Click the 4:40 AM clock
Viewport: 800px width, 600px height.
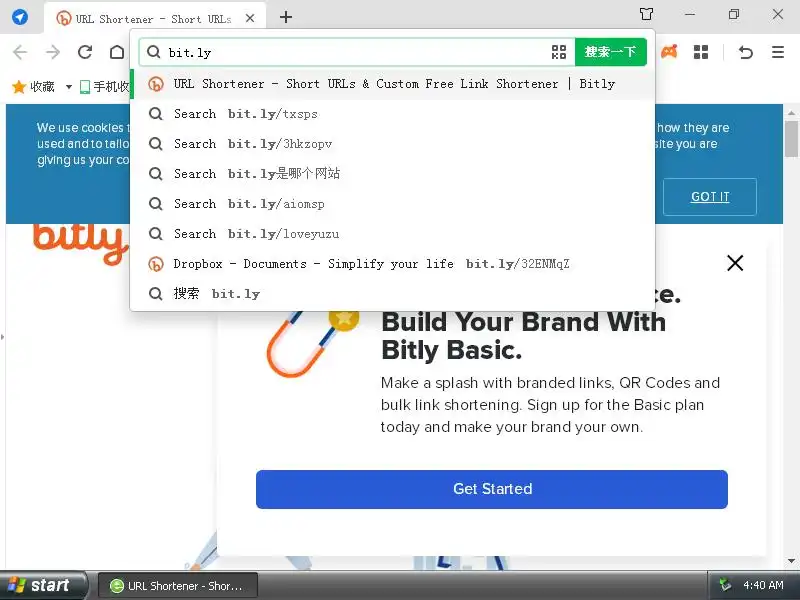coord(763,585)
